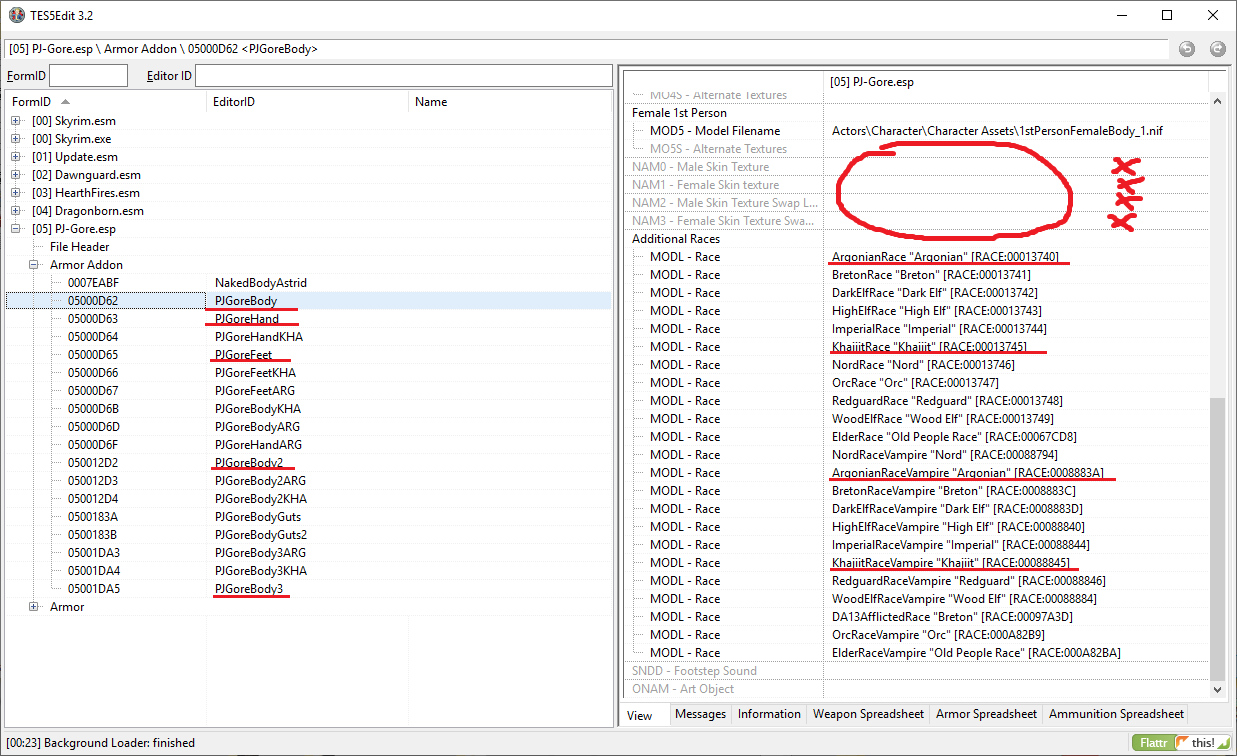Click the record path address bar
The width and height of the screenshot is (1237, 756).
(586, 48)
